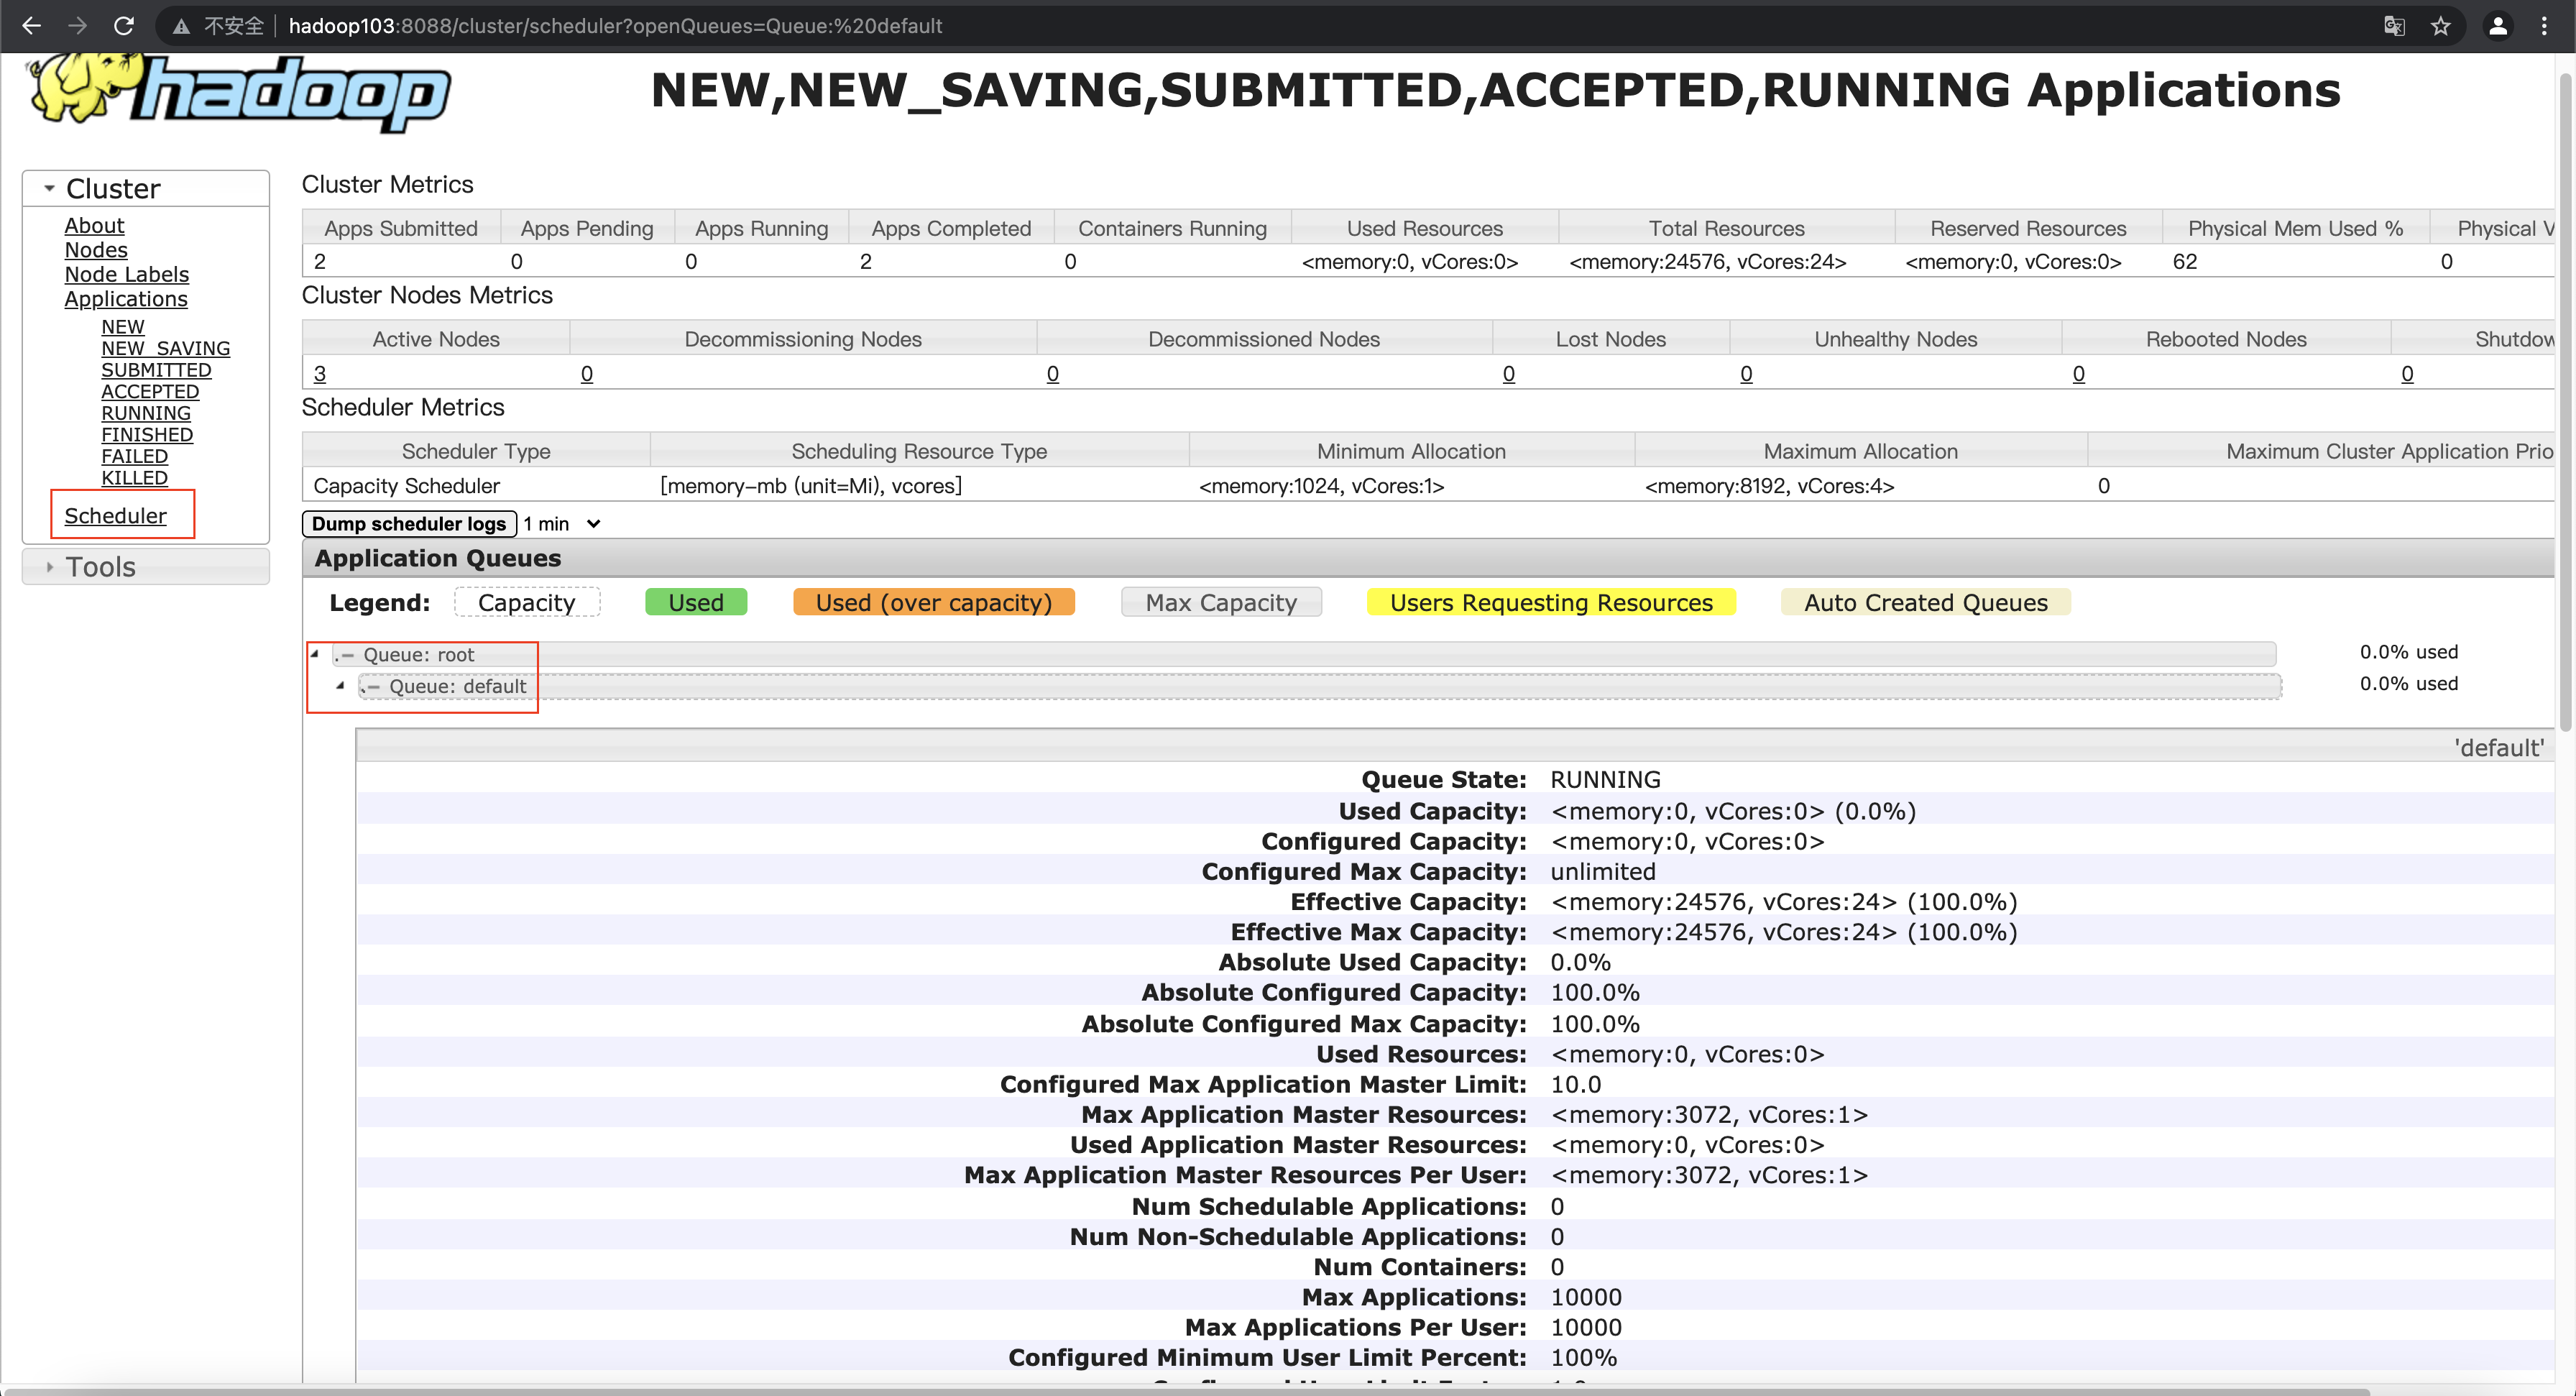Click the browser profile icon
Viewport: 2576px width, 1396px height.
2498,26
